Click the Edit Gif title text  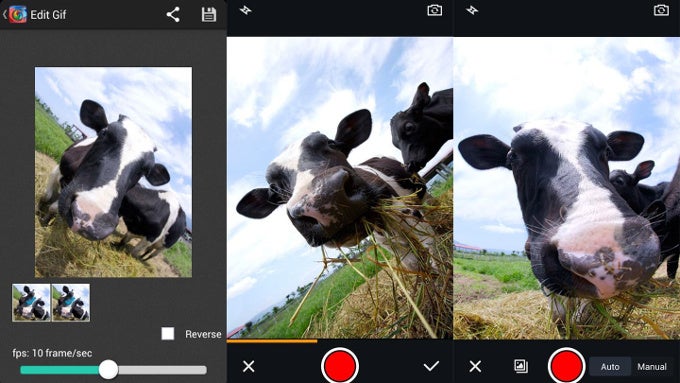[48, 15]
